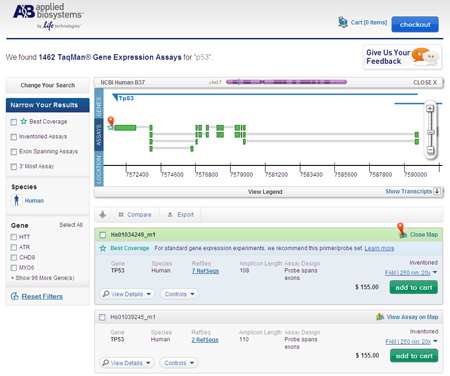
Task: Check the Best Coverage filter
Action: click(14, 122)
